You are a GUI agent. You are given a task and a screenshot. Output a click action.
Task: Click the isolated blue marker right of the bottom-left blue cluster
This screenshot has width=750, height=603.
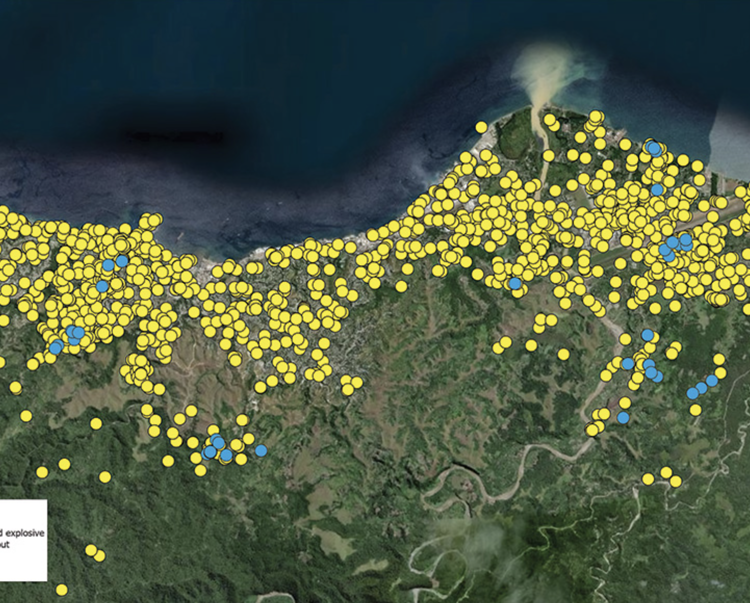261,451
